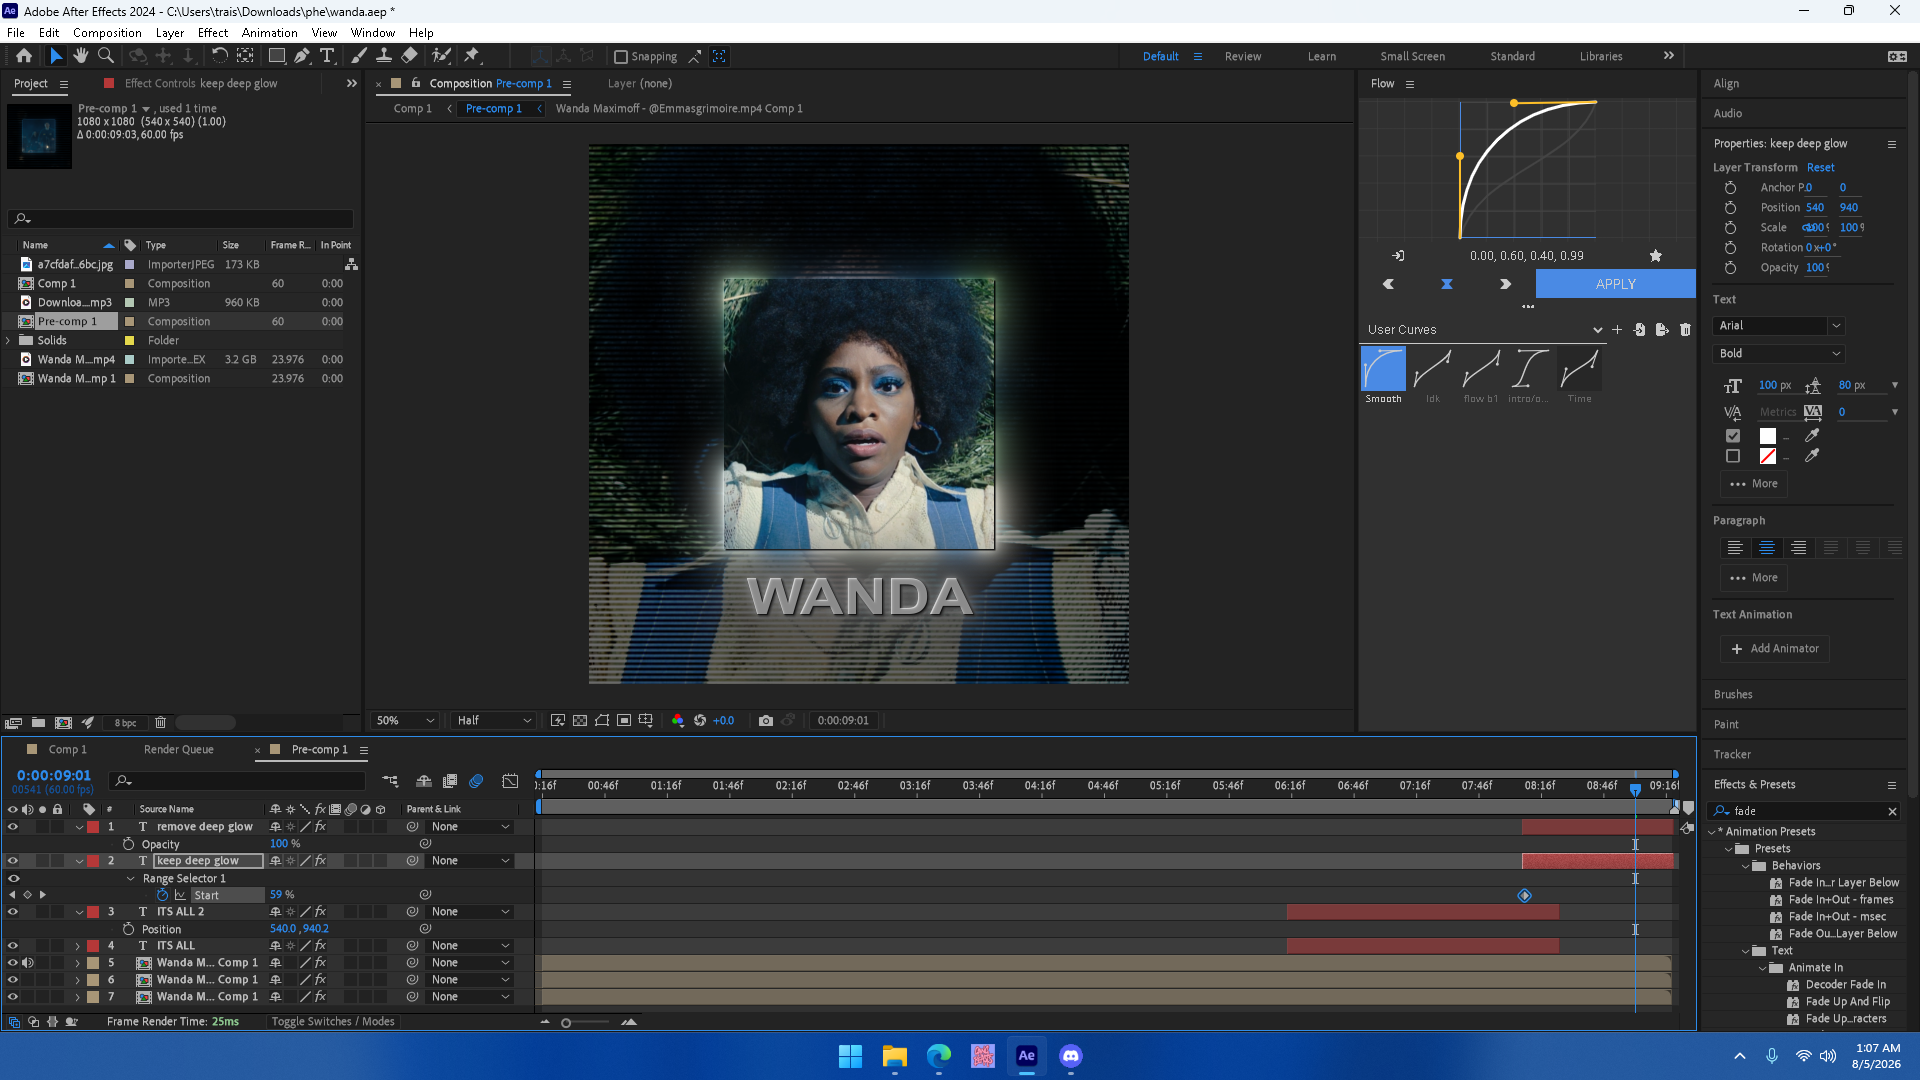Viewport: 1920px width, 1080px height.
Task: Take a snapshot with camera icon
Action: [x=766, y=720]
